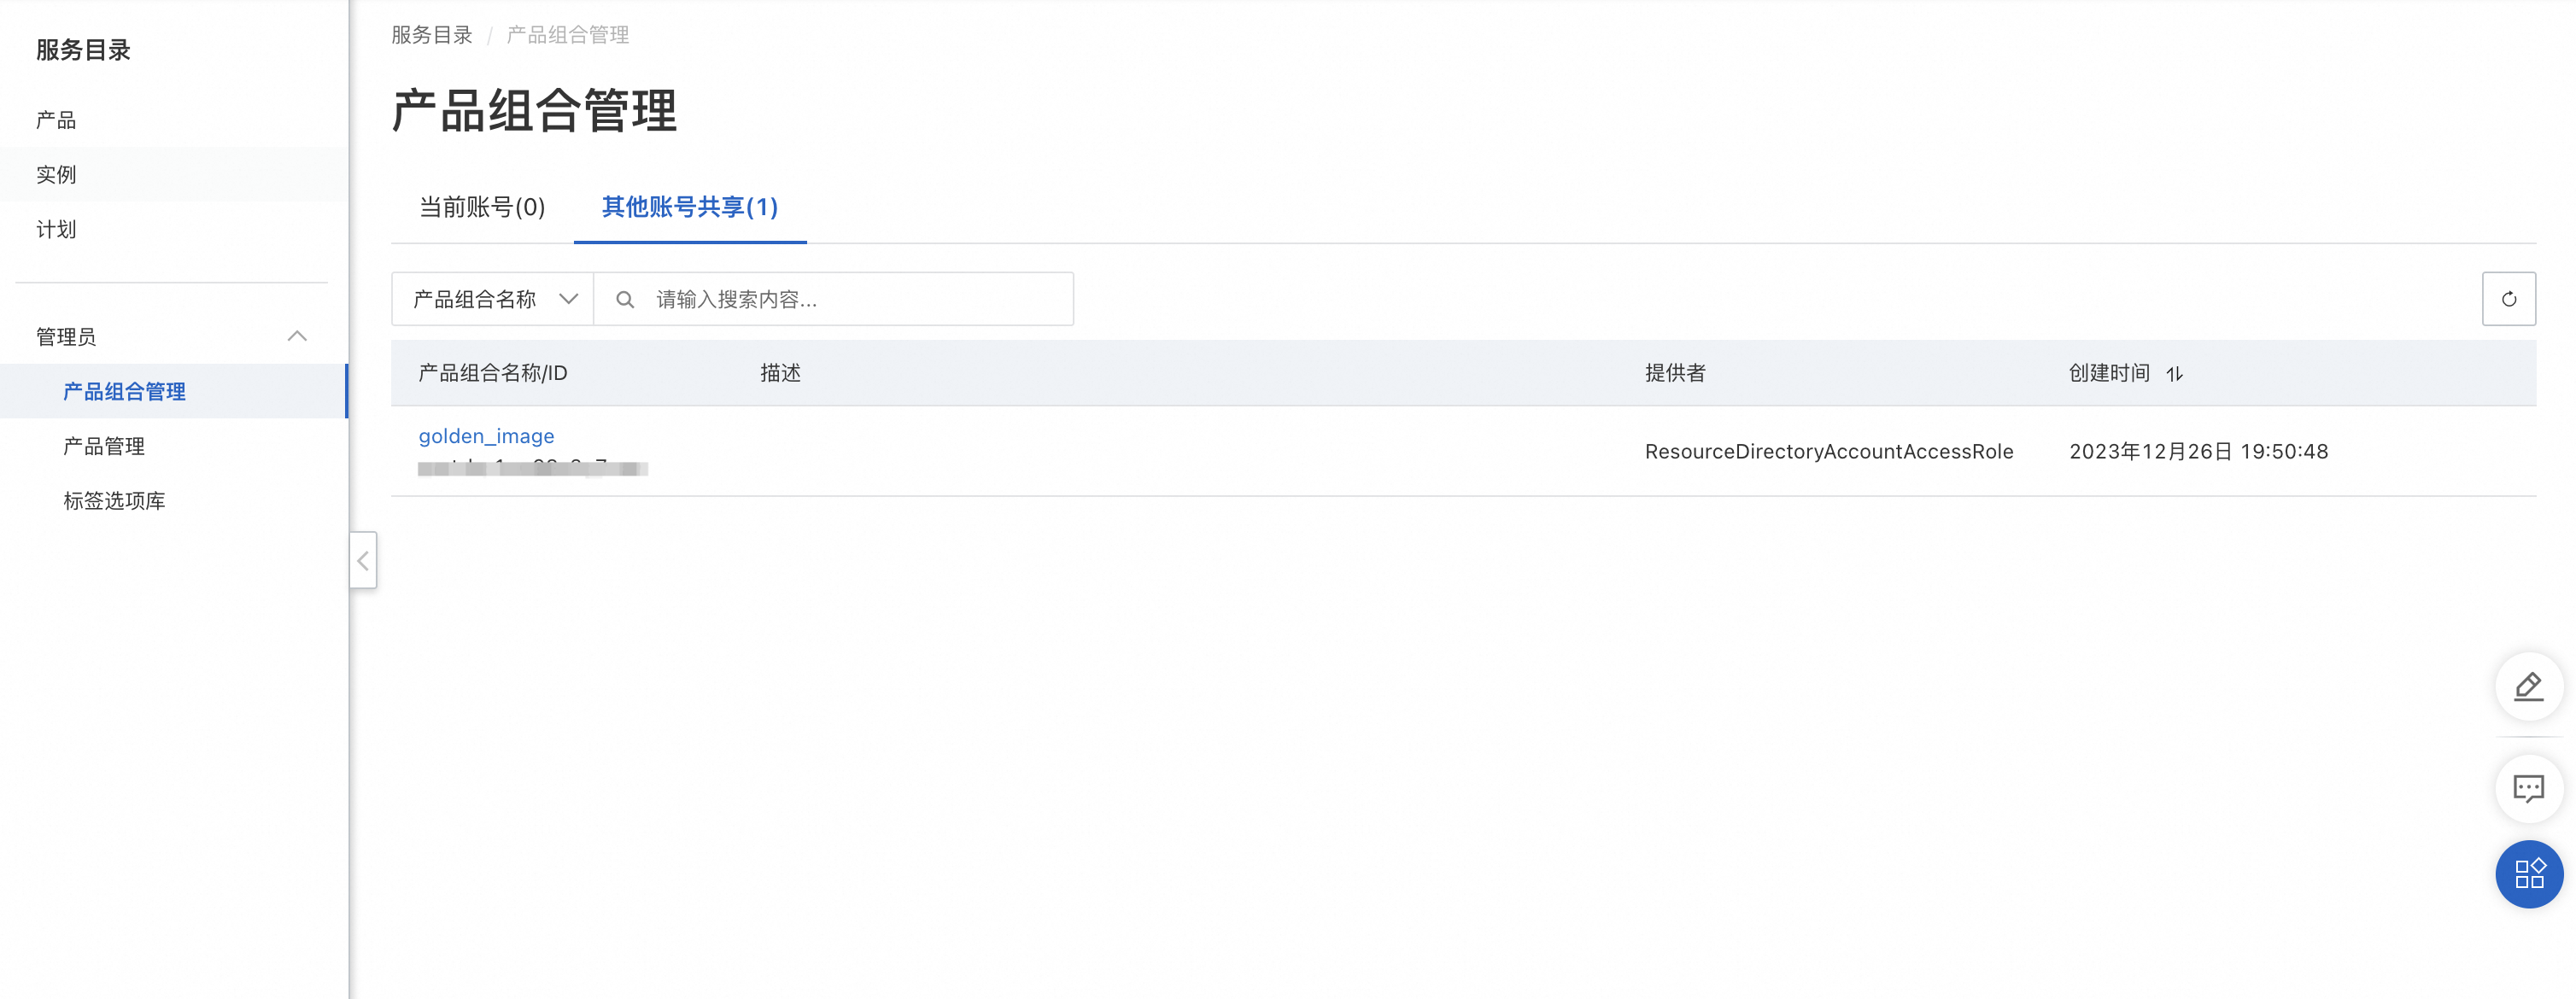This screenshot has height=999, width=2576.
Task: Open 产品 in the sidebar
Action: [56, 120]
